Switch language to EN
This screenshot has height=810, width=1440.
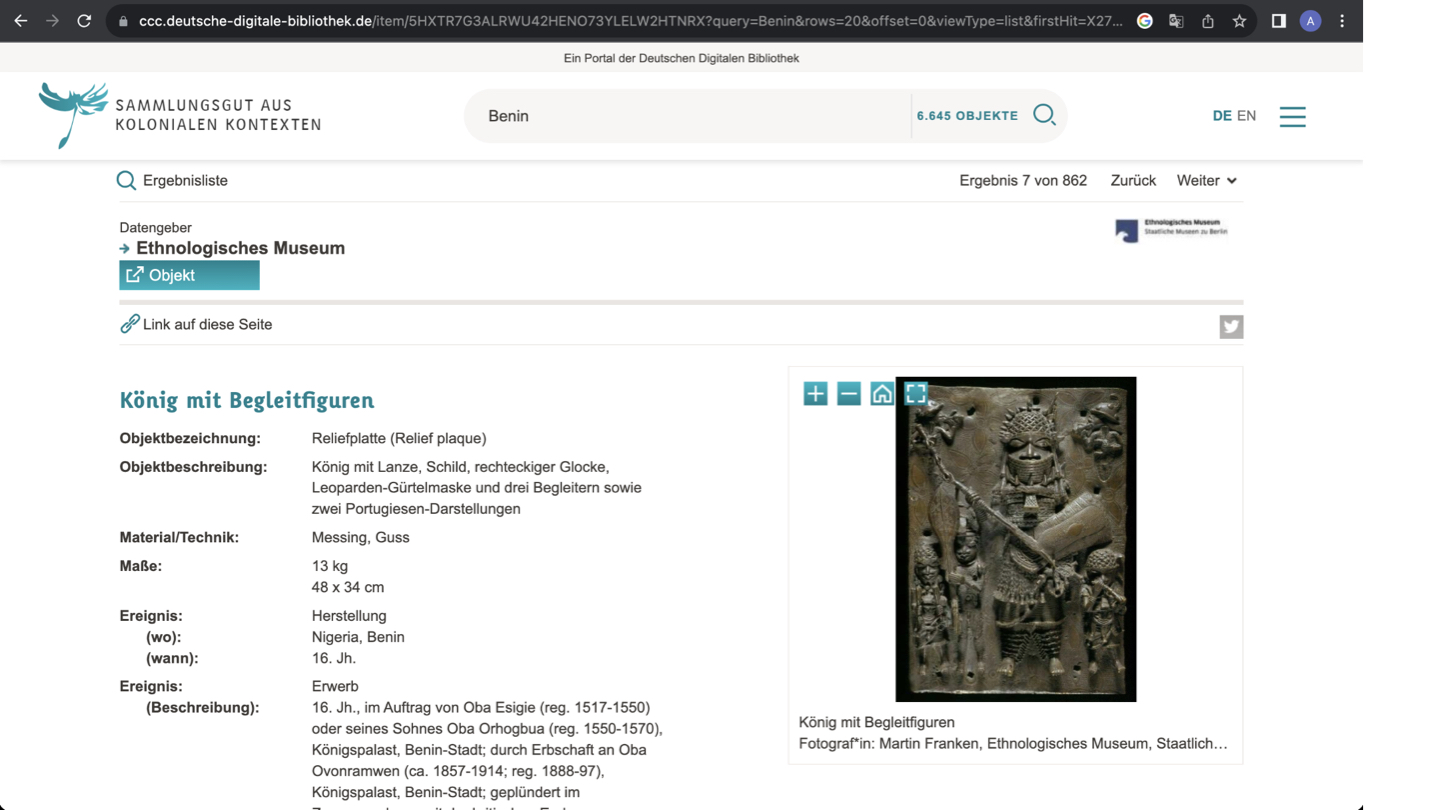point(1246,116)
